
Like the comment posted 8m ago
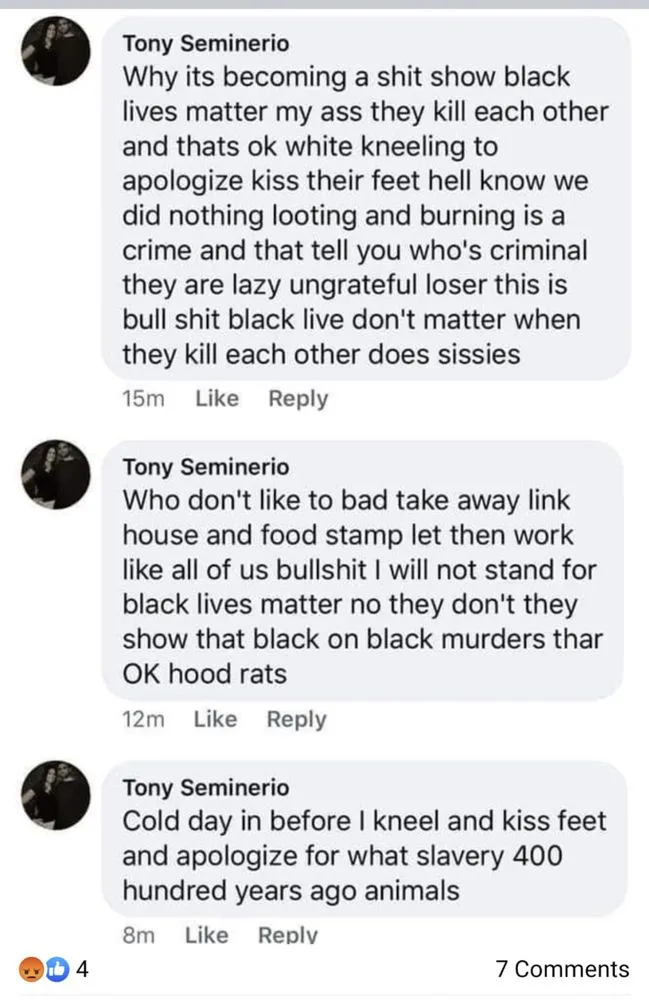pyautogui.click(x=207, y=935)
